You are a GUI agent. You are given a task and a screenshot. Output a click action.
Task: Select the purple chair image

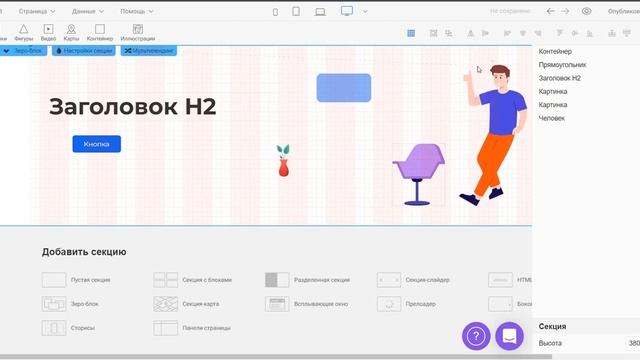click(419, 175)
